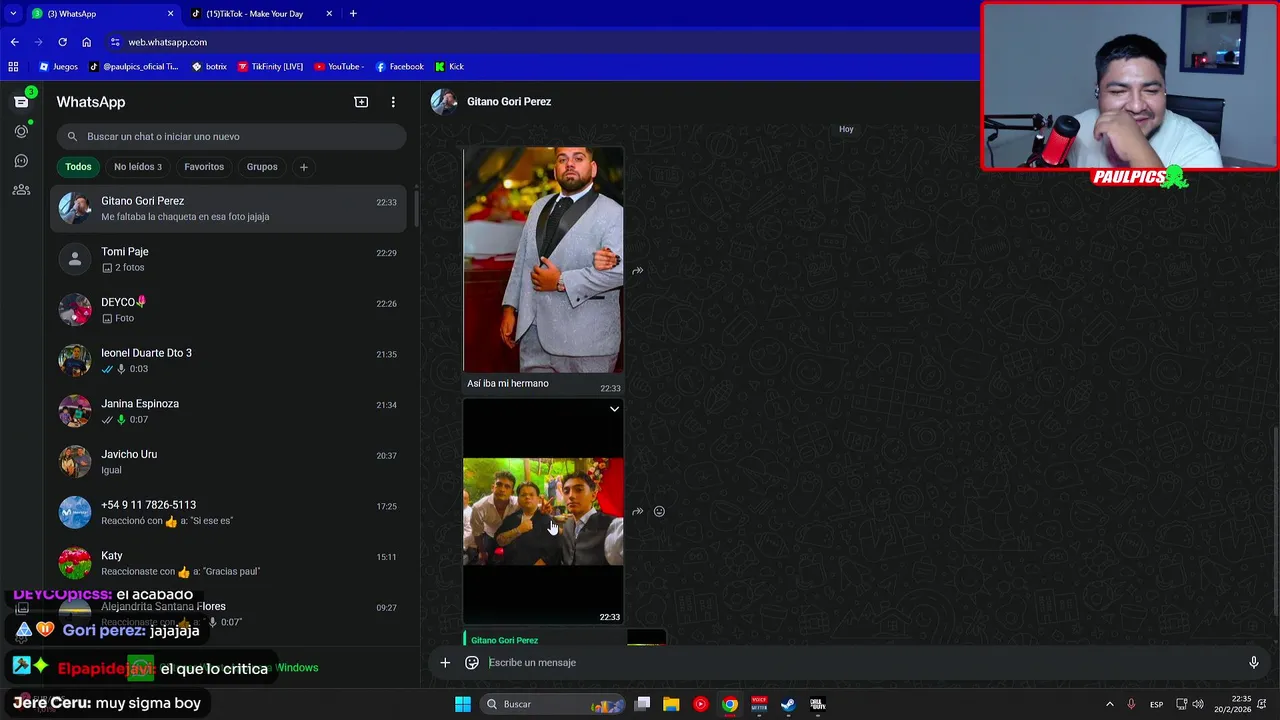
Task: Switch to the TikTok browser tab
Action: point(262,14)
